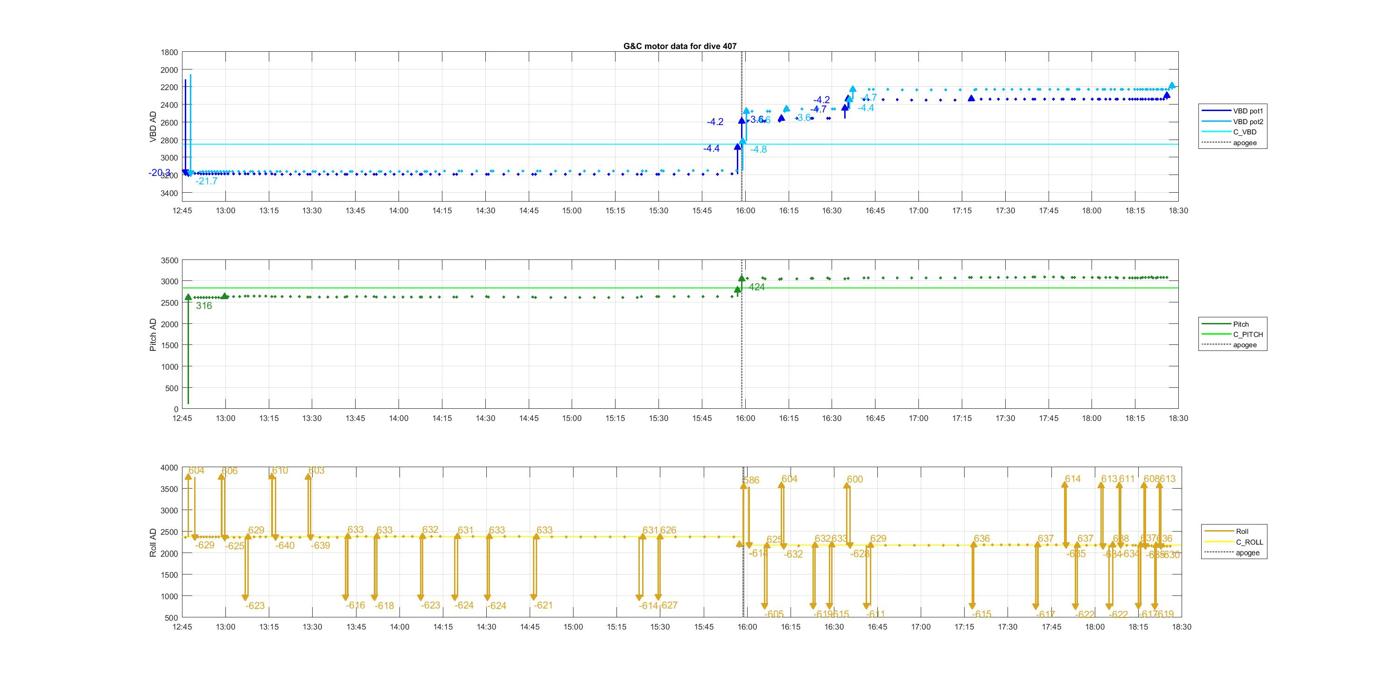The width and height of the screenshot is (1400, 693).
Task: Click the 'Roll AD' y-axis label
Action: [x=154, y=542]
